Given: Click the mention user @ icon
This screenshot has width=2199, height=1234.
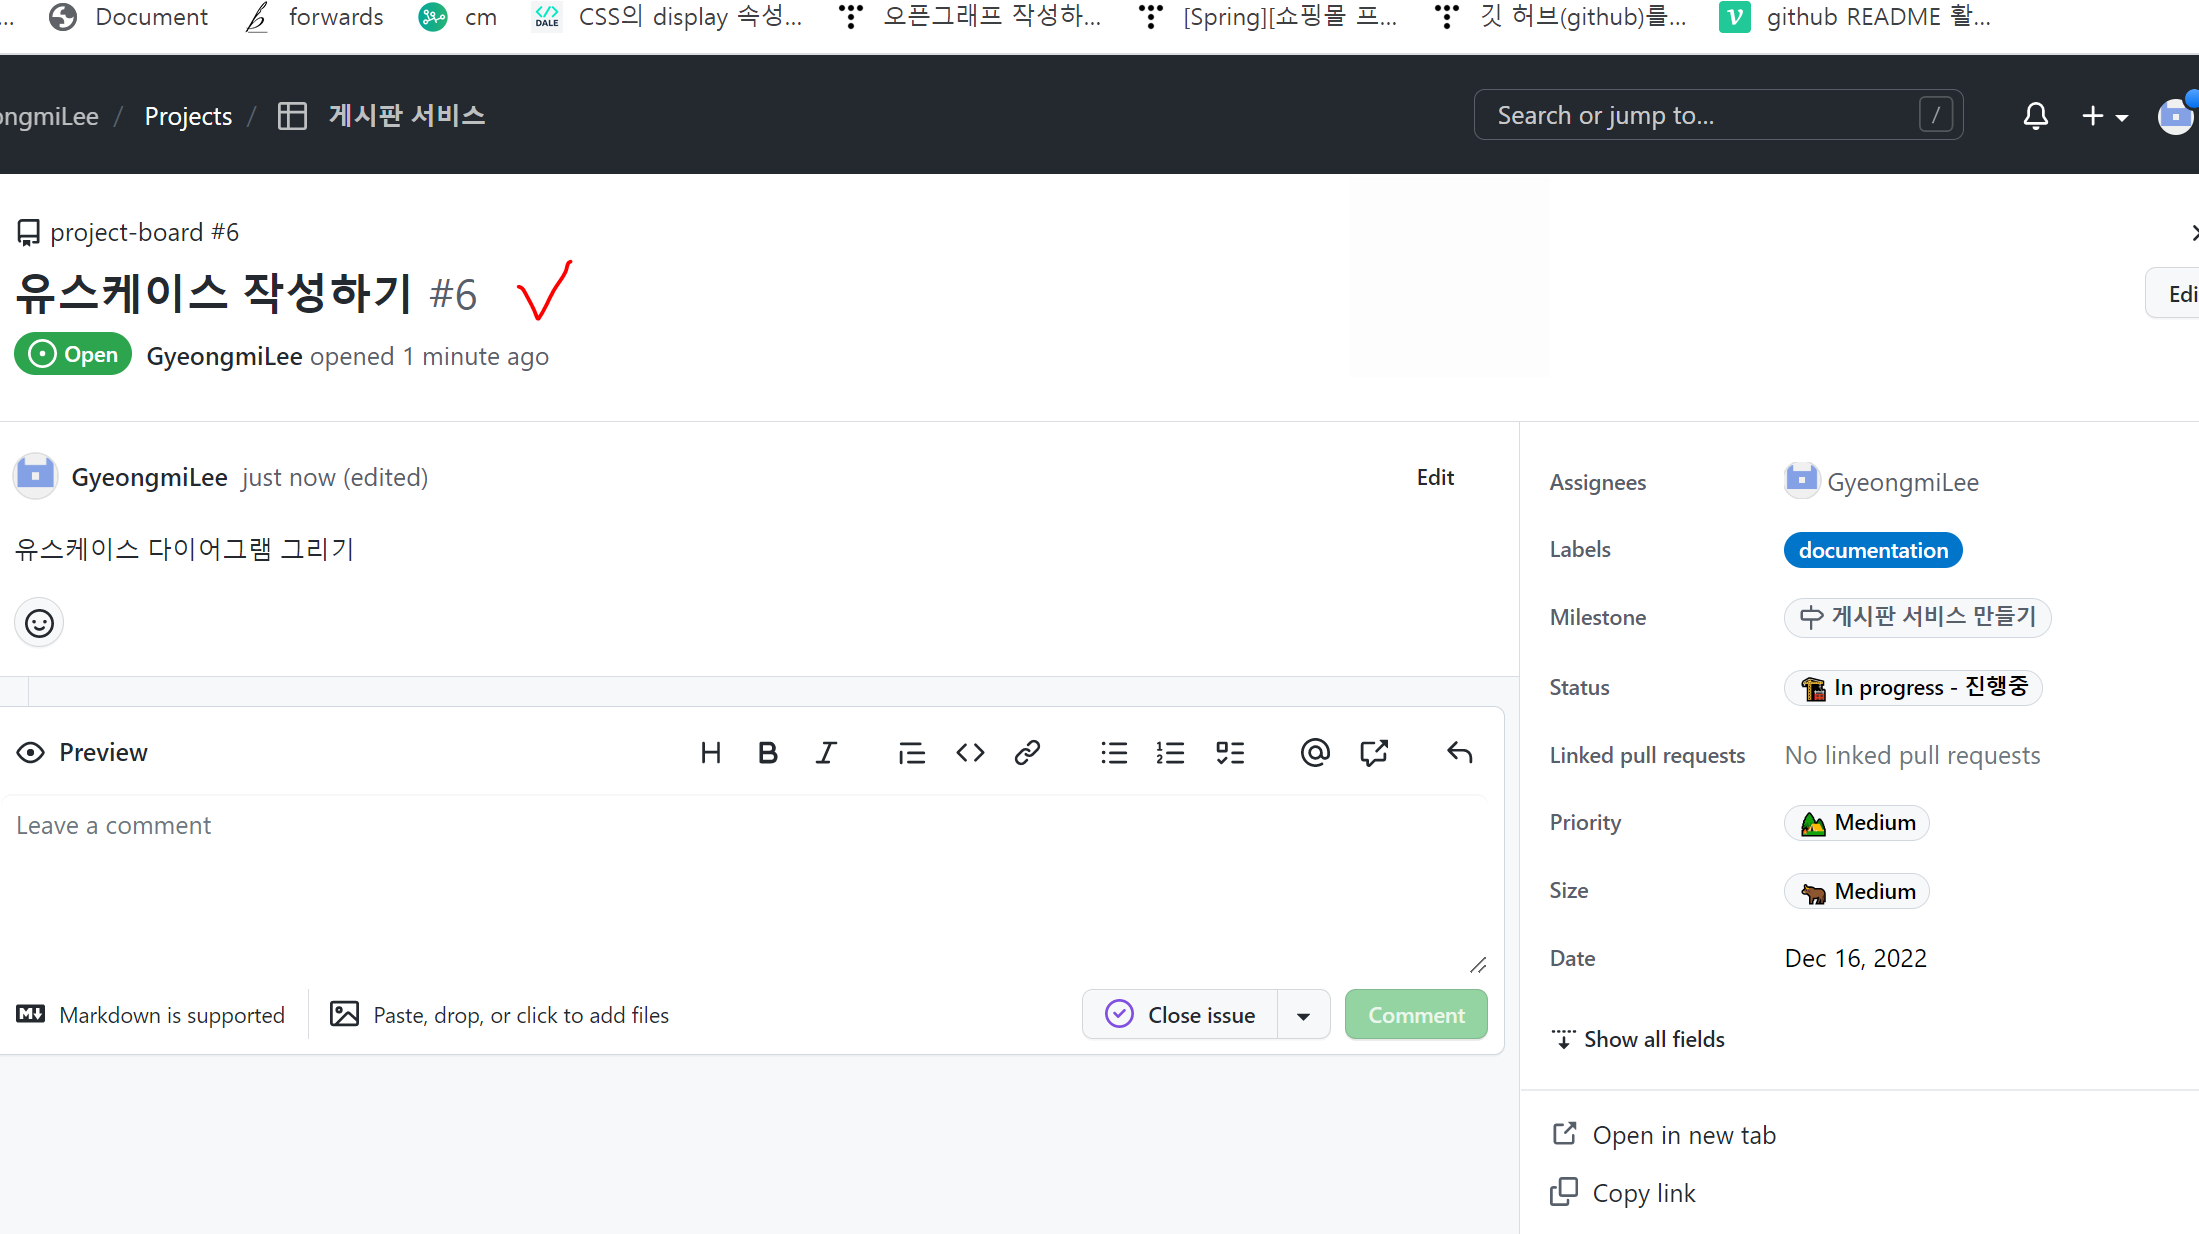Looking at the screenshot, I should click(x=1315, y=753).
